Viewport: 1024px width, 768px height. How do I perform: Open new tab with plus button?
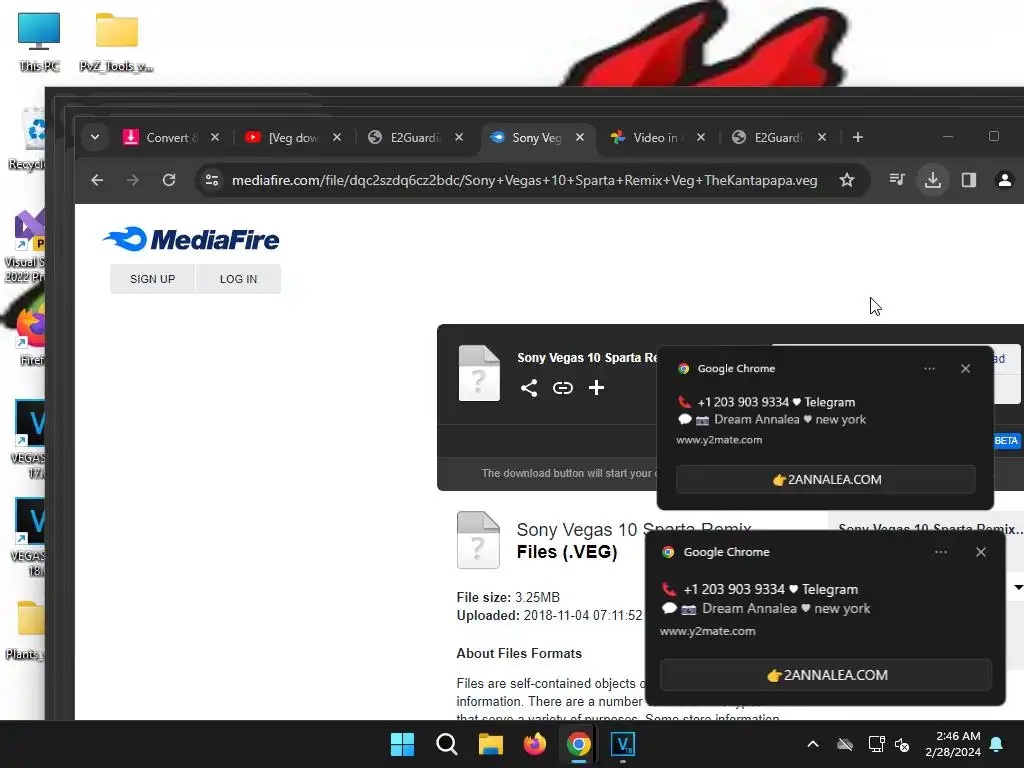click(x=857, y=137)
